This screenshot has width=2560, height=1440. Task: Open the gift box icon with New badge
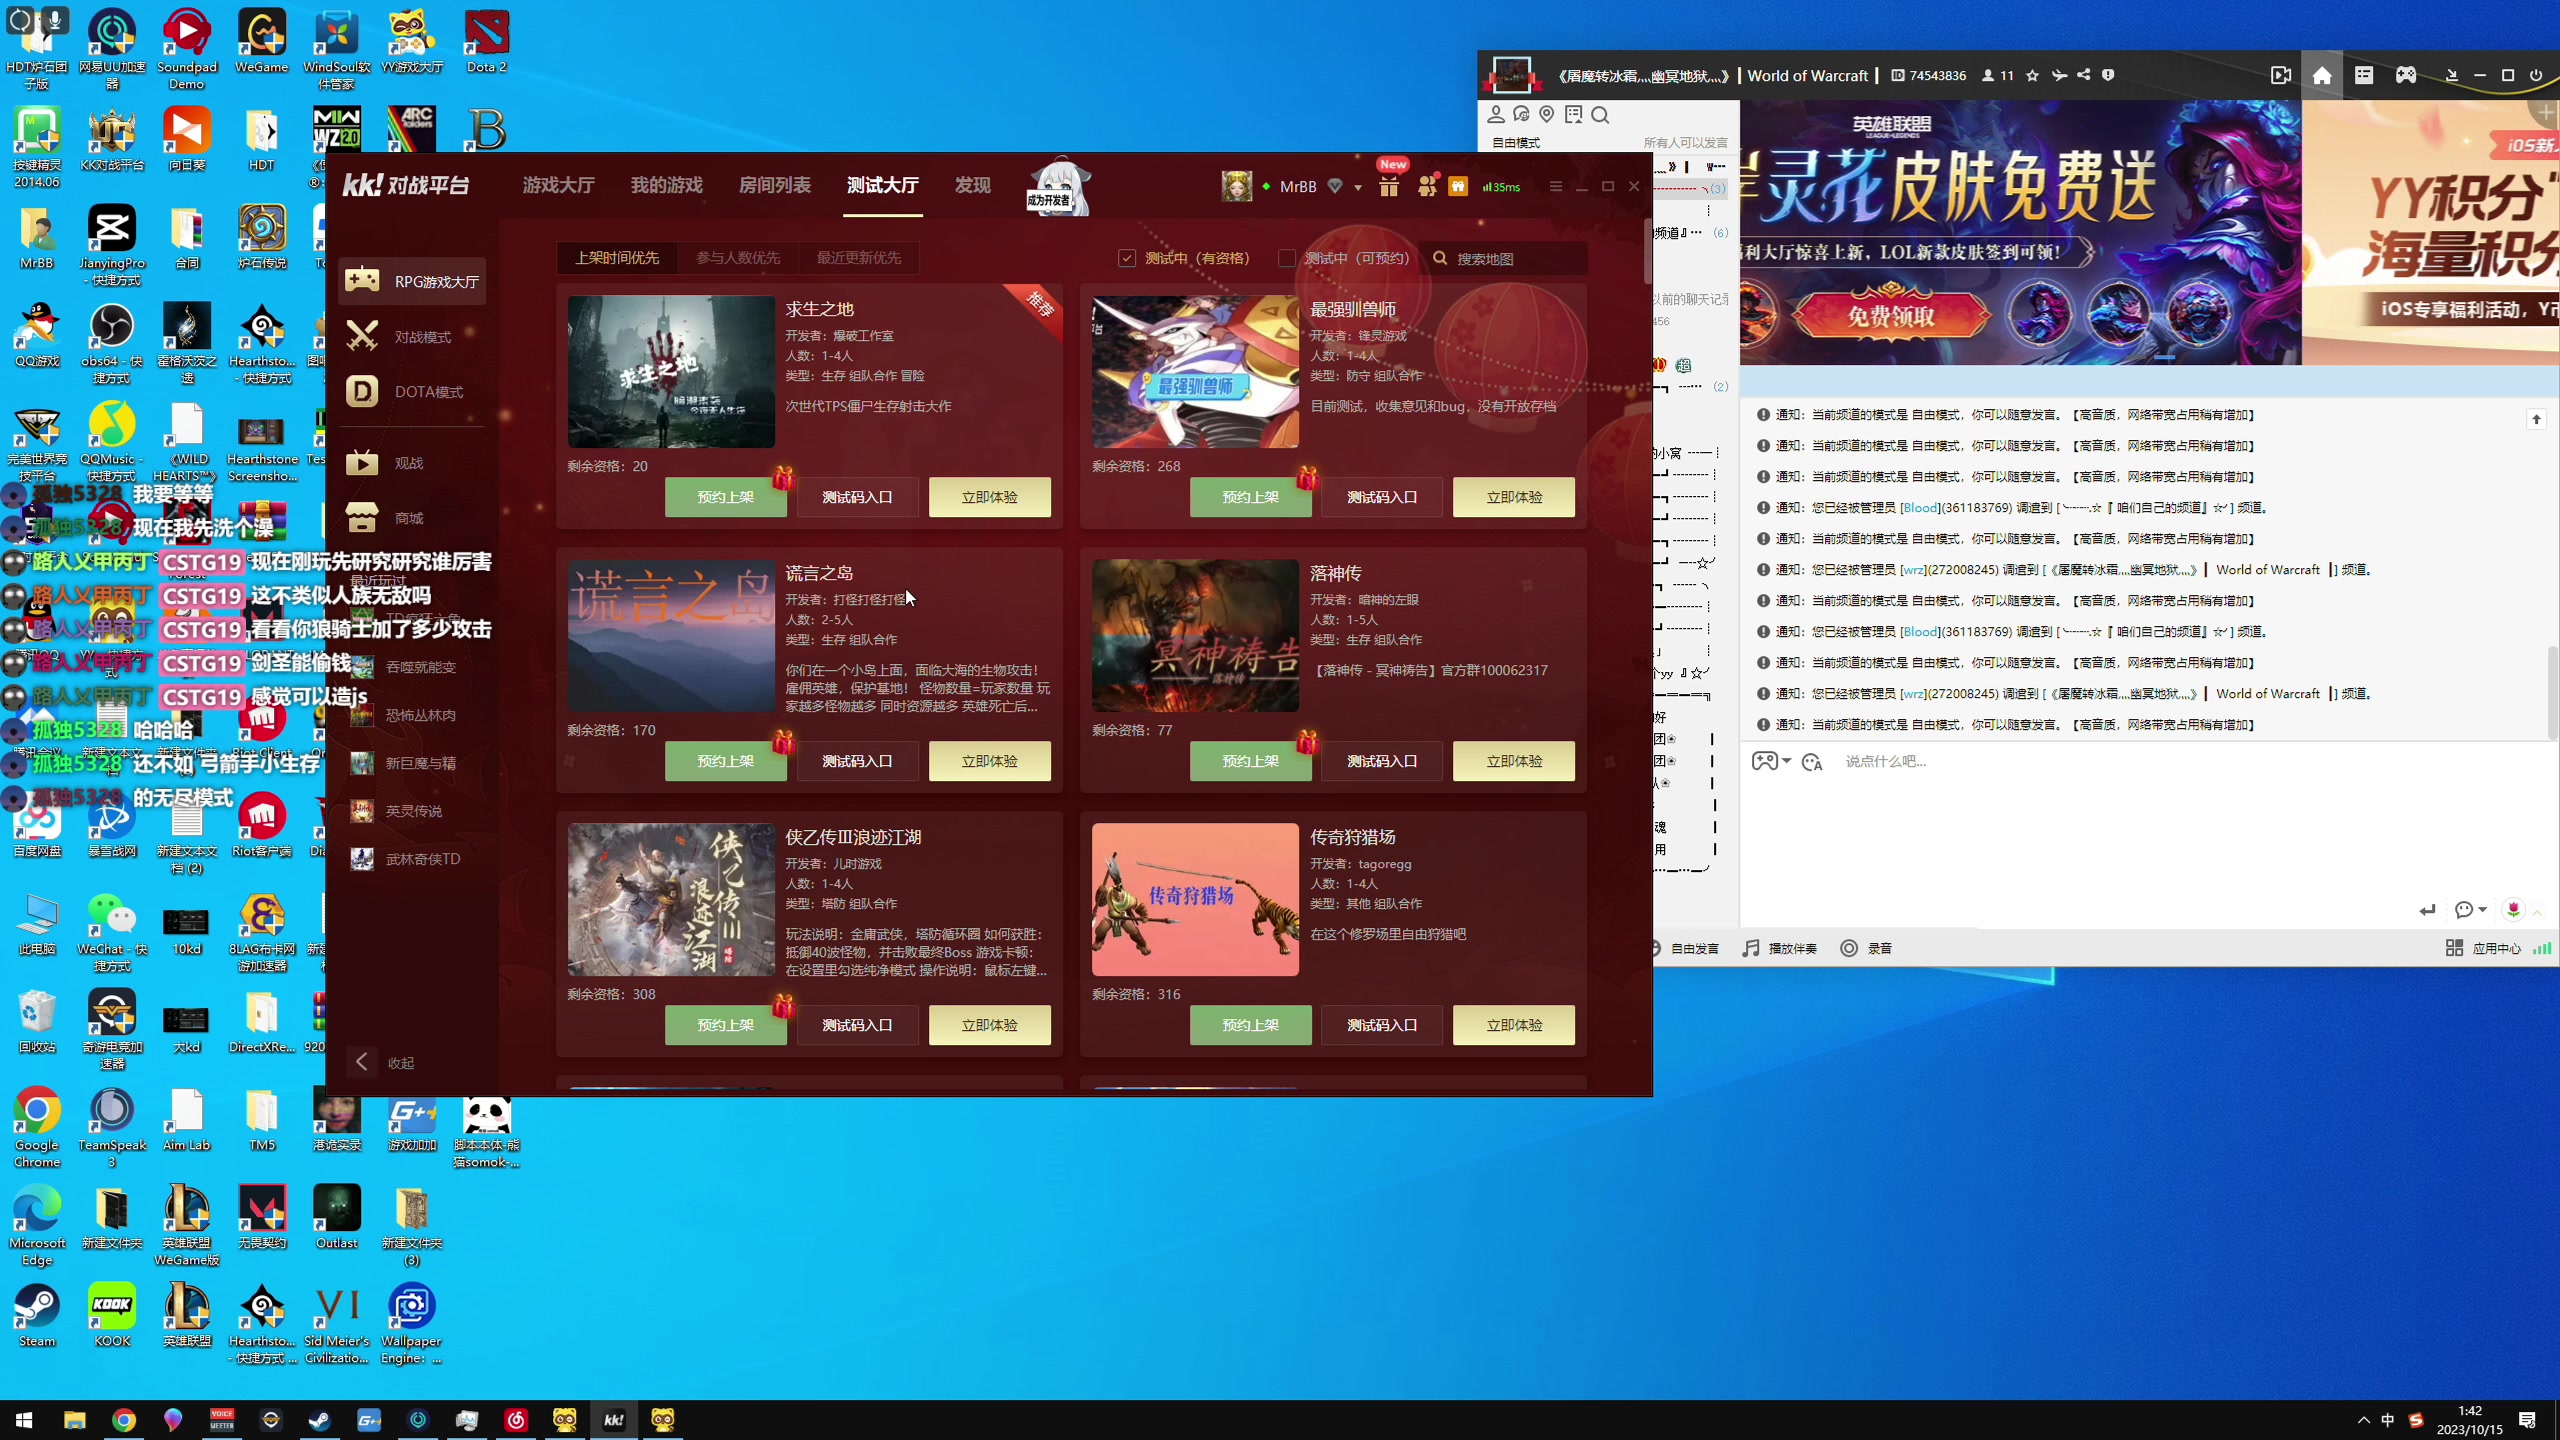pyautogui.click(x=1389, y=186)
